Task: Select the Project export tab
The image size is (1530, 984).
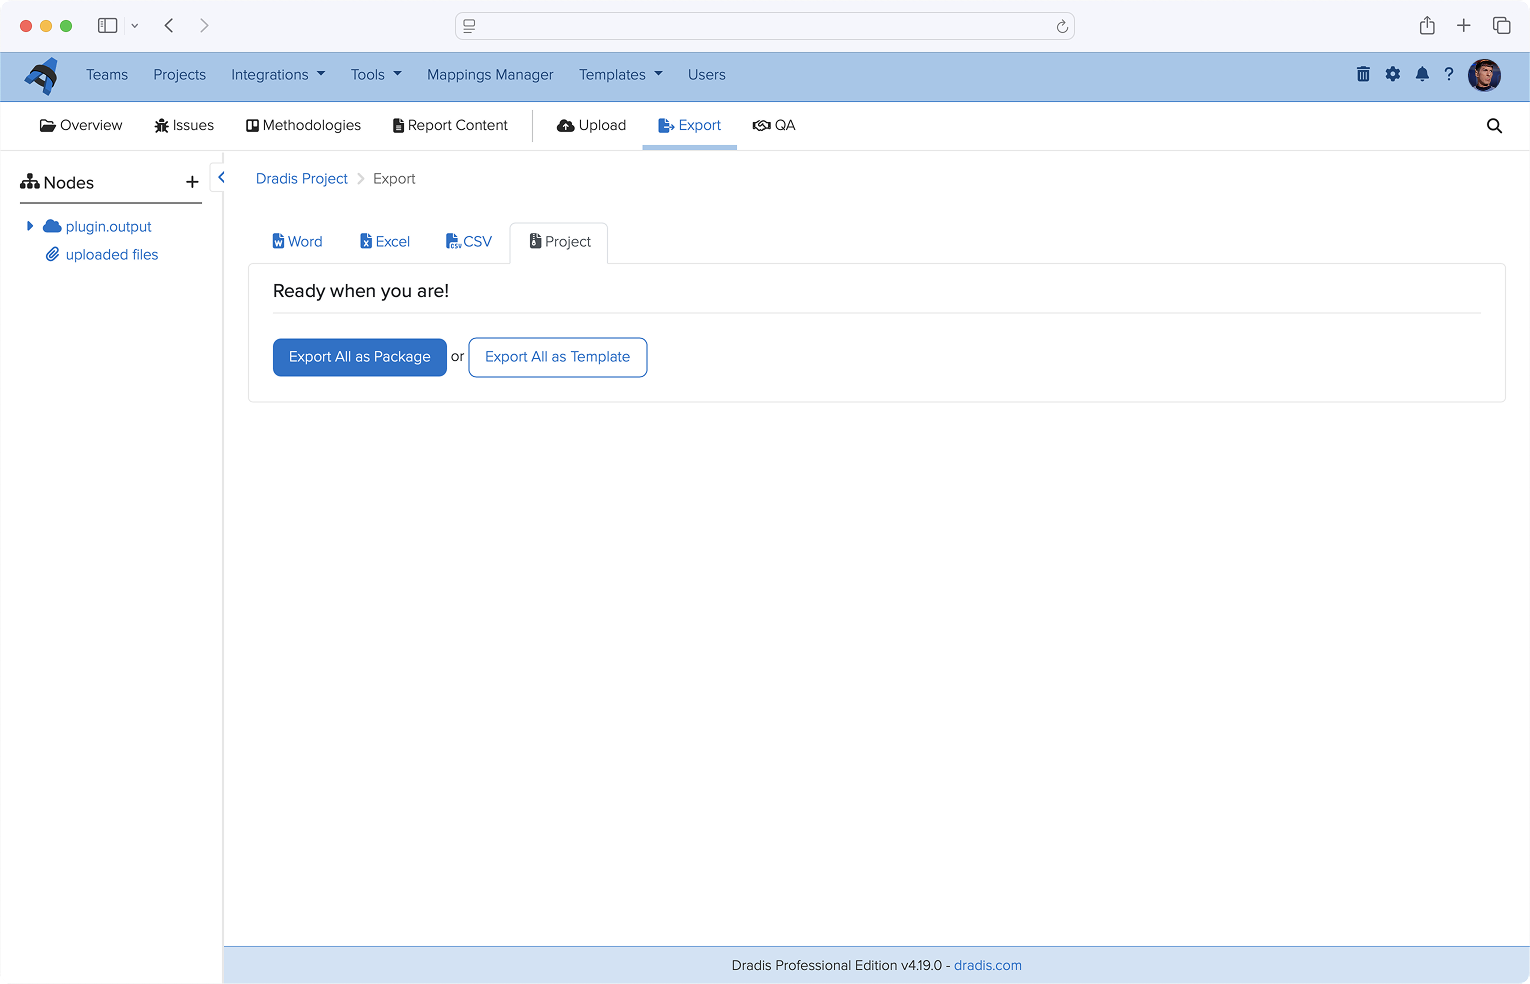Action: [x=560, y=242]
